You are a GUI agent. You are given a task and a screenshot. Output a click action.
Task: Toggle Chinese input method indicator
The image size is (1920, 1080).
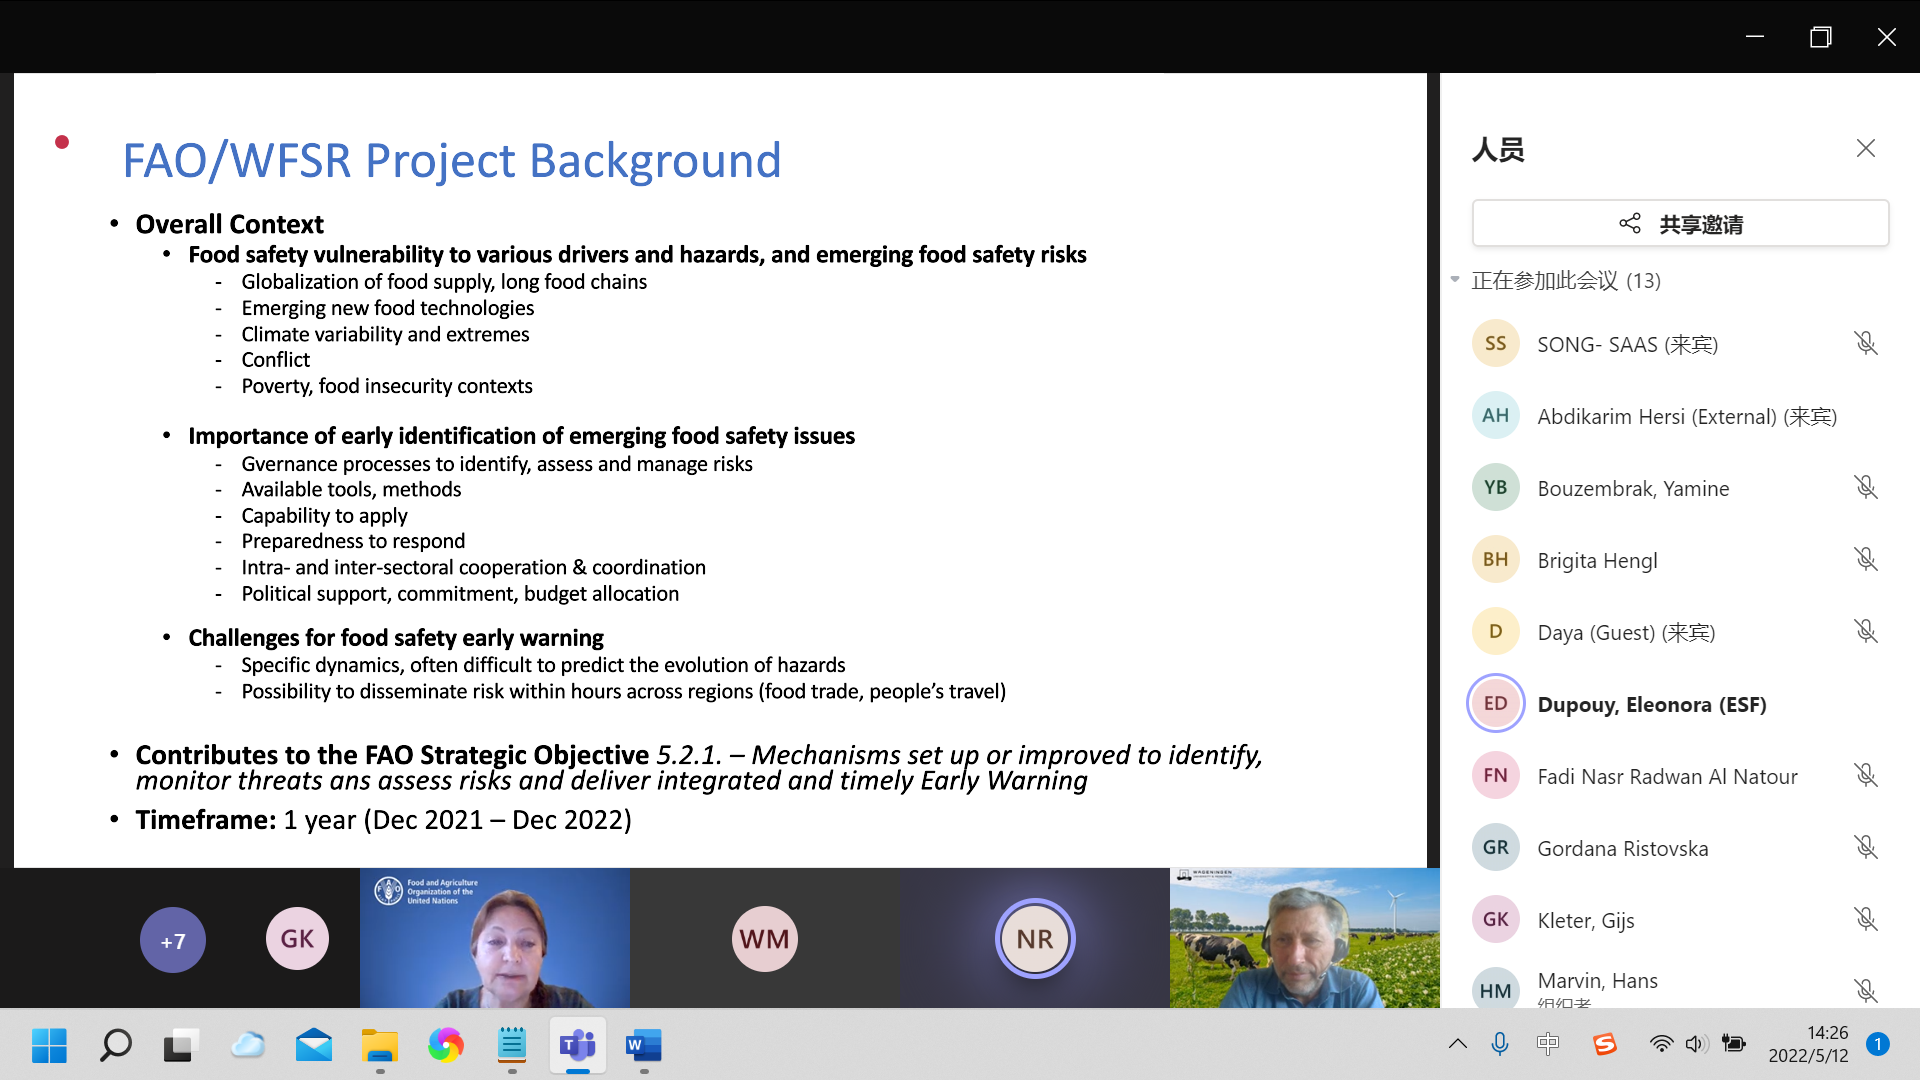point(1548,1044)
